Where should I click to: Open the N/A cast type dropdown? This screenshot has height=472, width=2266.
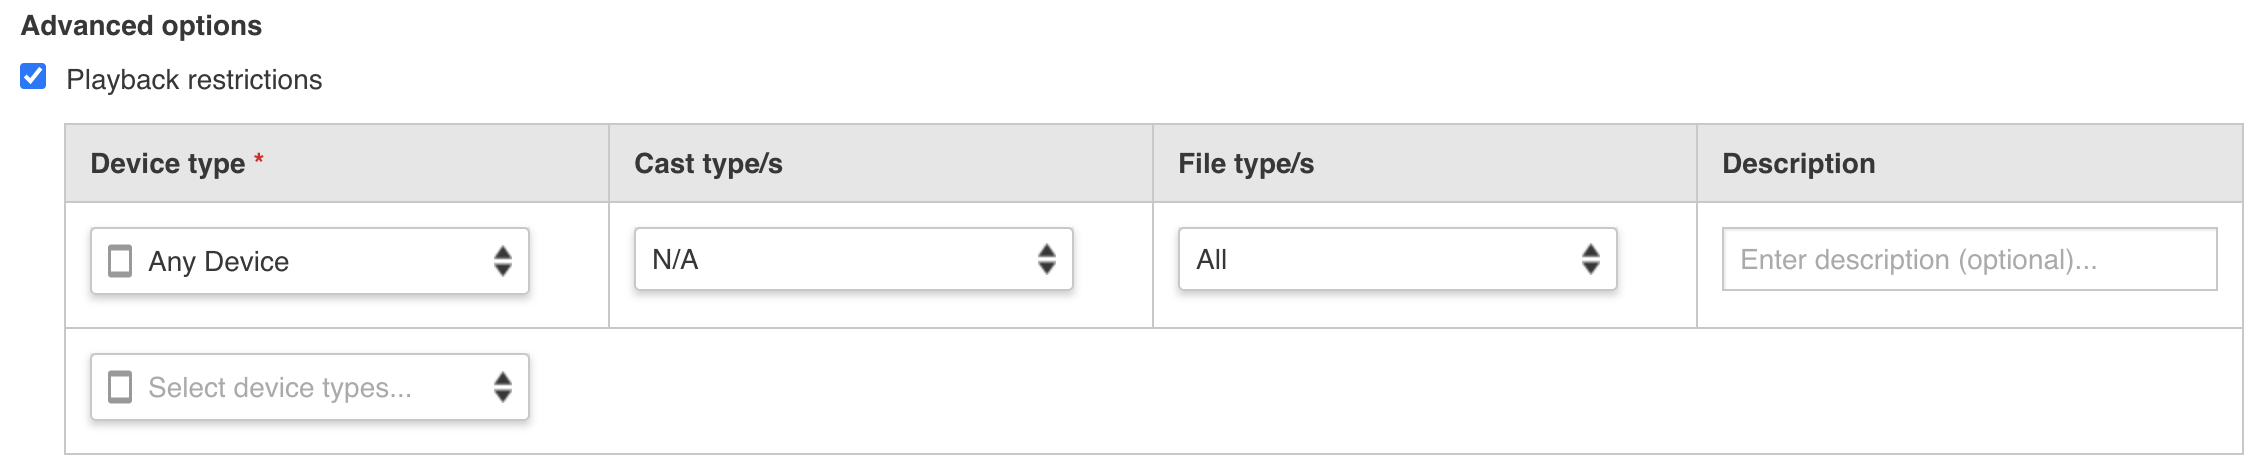coord(854,259)
